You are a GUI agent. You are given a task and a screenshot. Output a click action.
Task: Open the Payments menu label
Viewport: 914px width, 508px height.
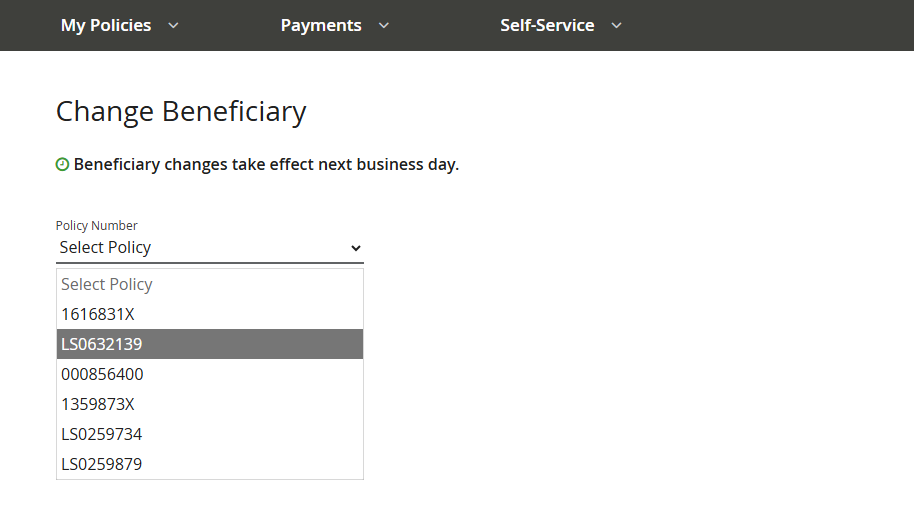(x=321, y=26)
